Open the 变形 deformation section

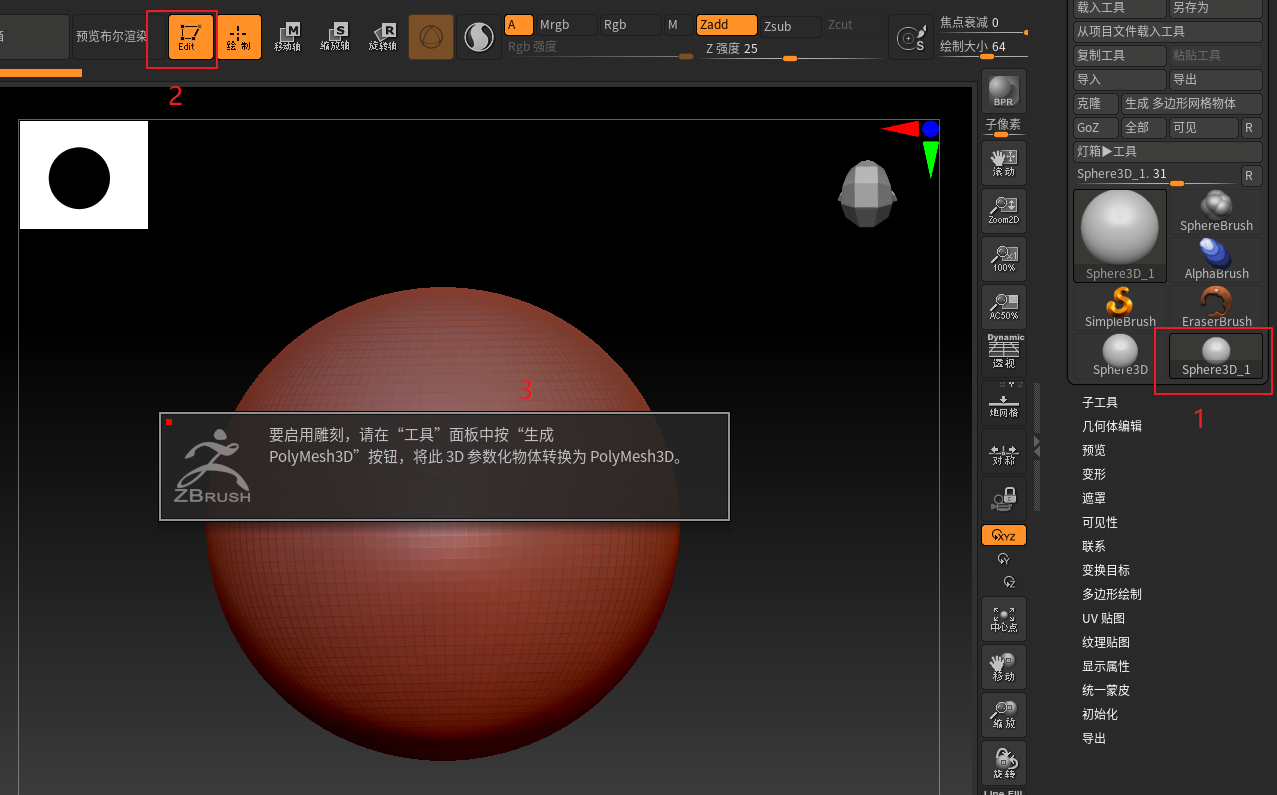click(1094, 474)
